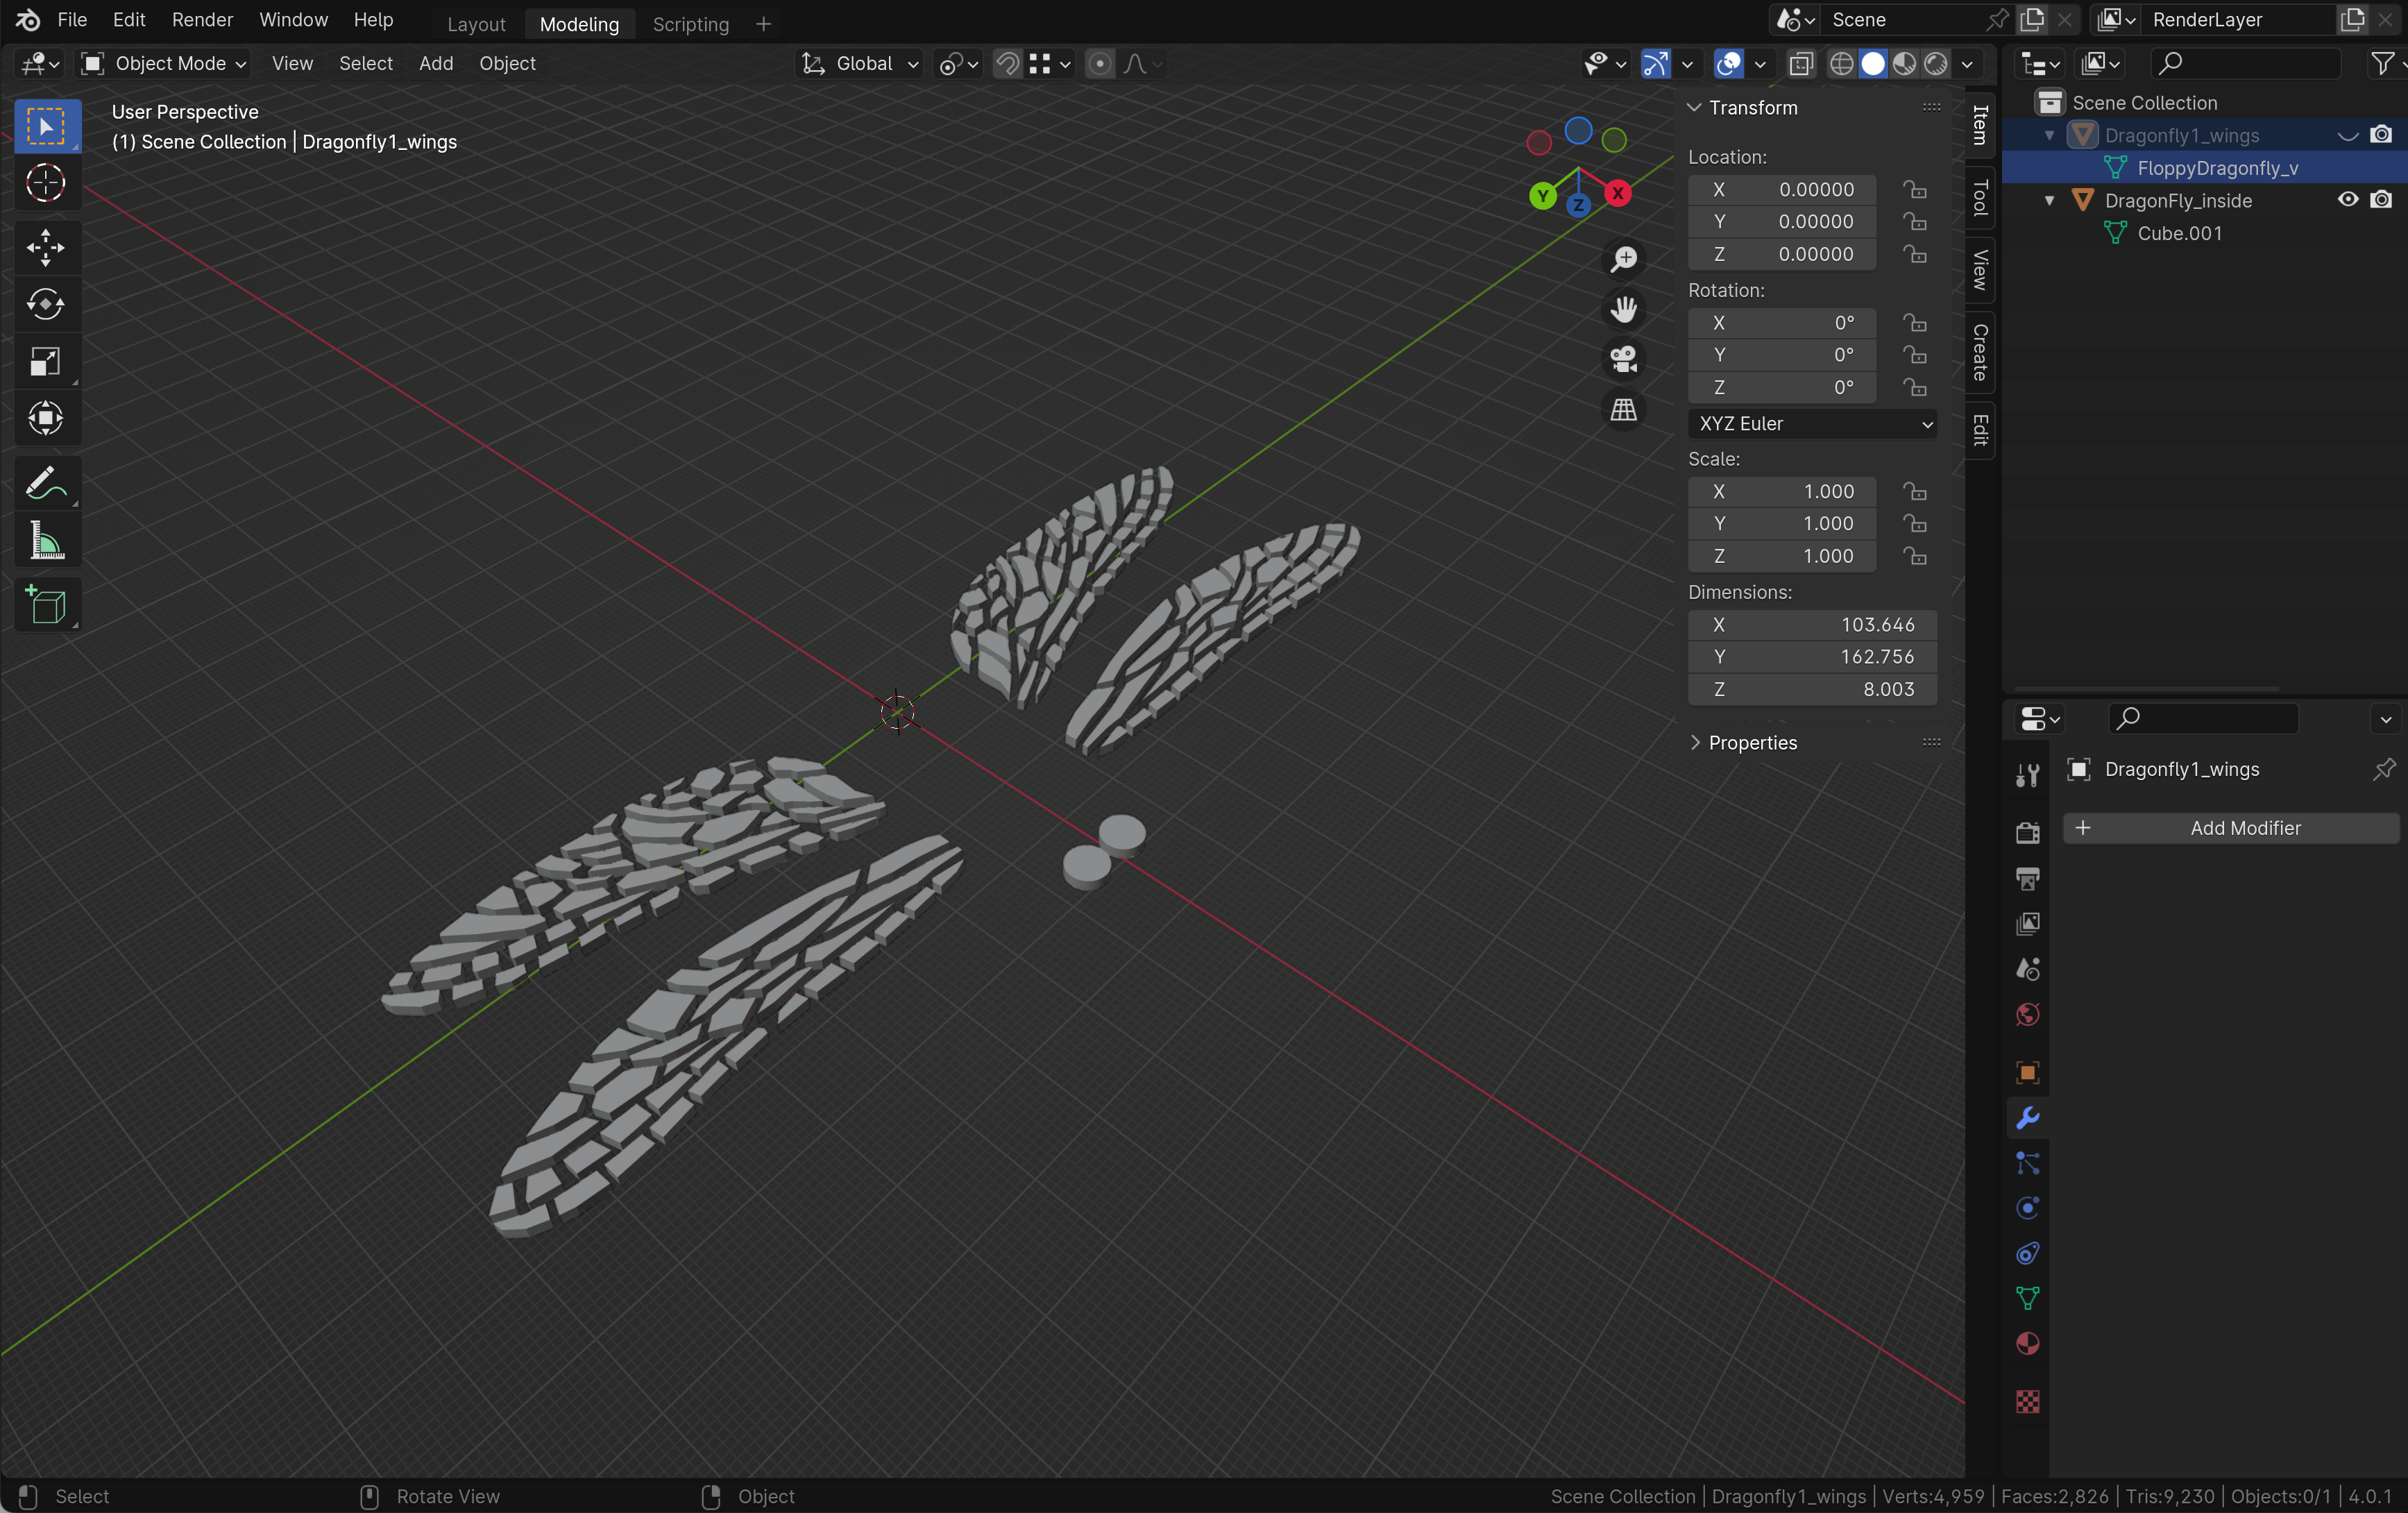This screenshot has width=2408, height=1513.
Task: Expand the Properties panel section
Action: click(x=1751, y=742)
